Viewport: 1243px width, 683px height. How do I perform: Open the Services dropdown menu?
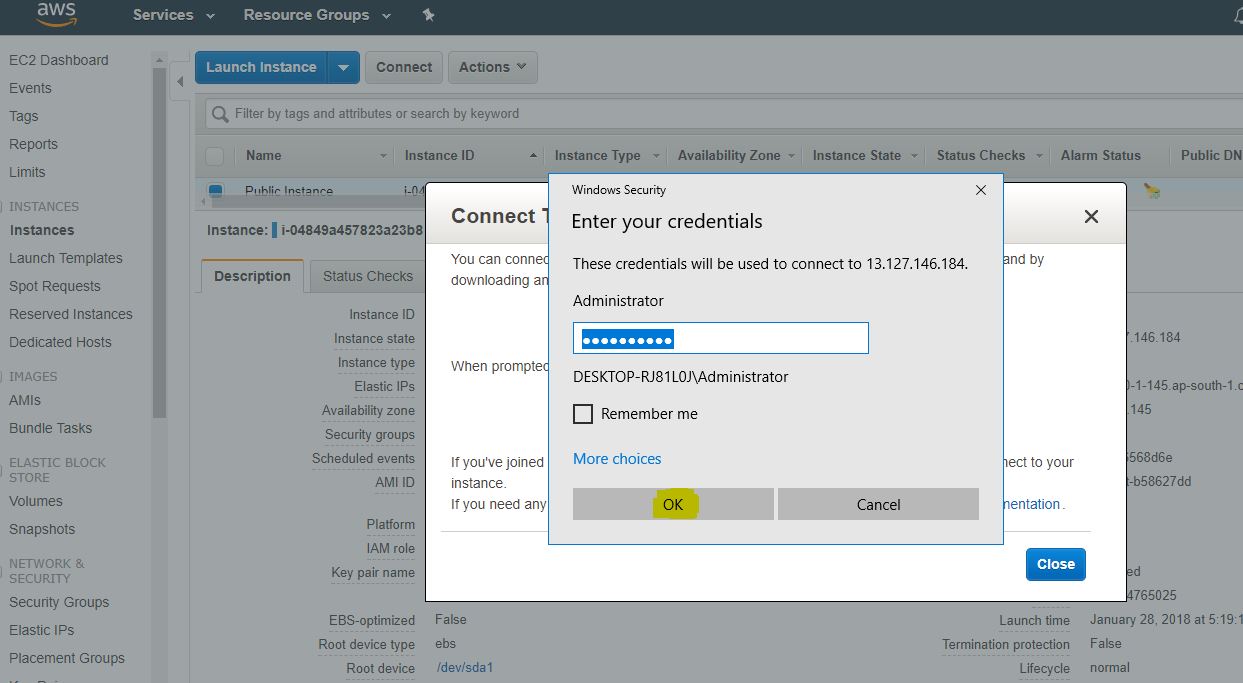pos(173,15)
